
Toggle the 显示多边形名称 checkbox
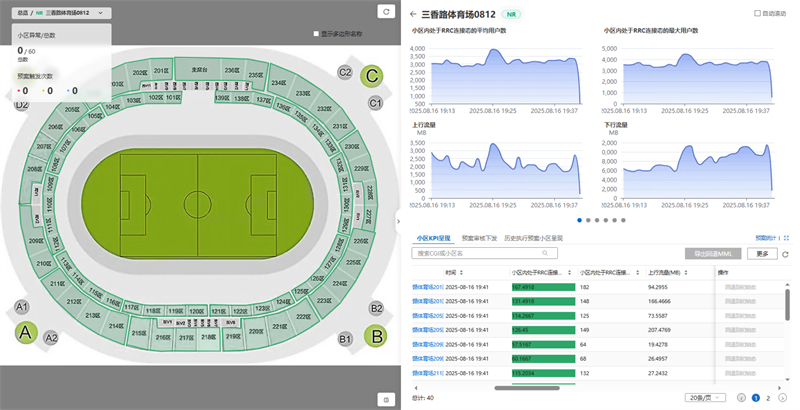[318, 34]
